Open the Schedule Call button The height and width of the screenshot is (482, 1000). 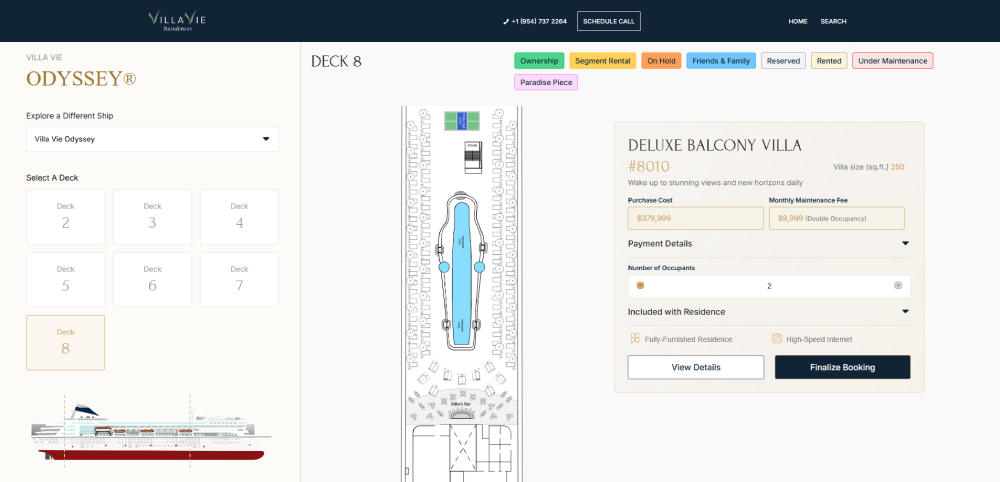click(x=608, y=21)
